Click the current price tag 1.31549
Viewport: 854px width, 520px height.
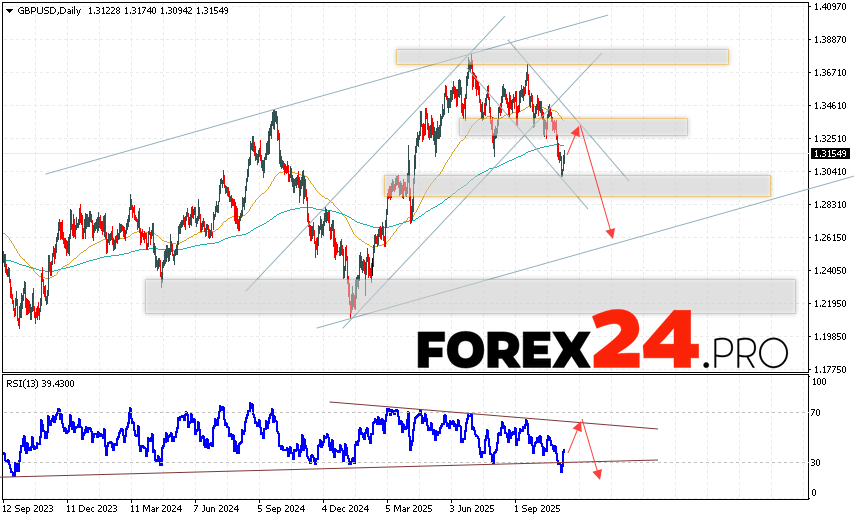click(830, 154)
